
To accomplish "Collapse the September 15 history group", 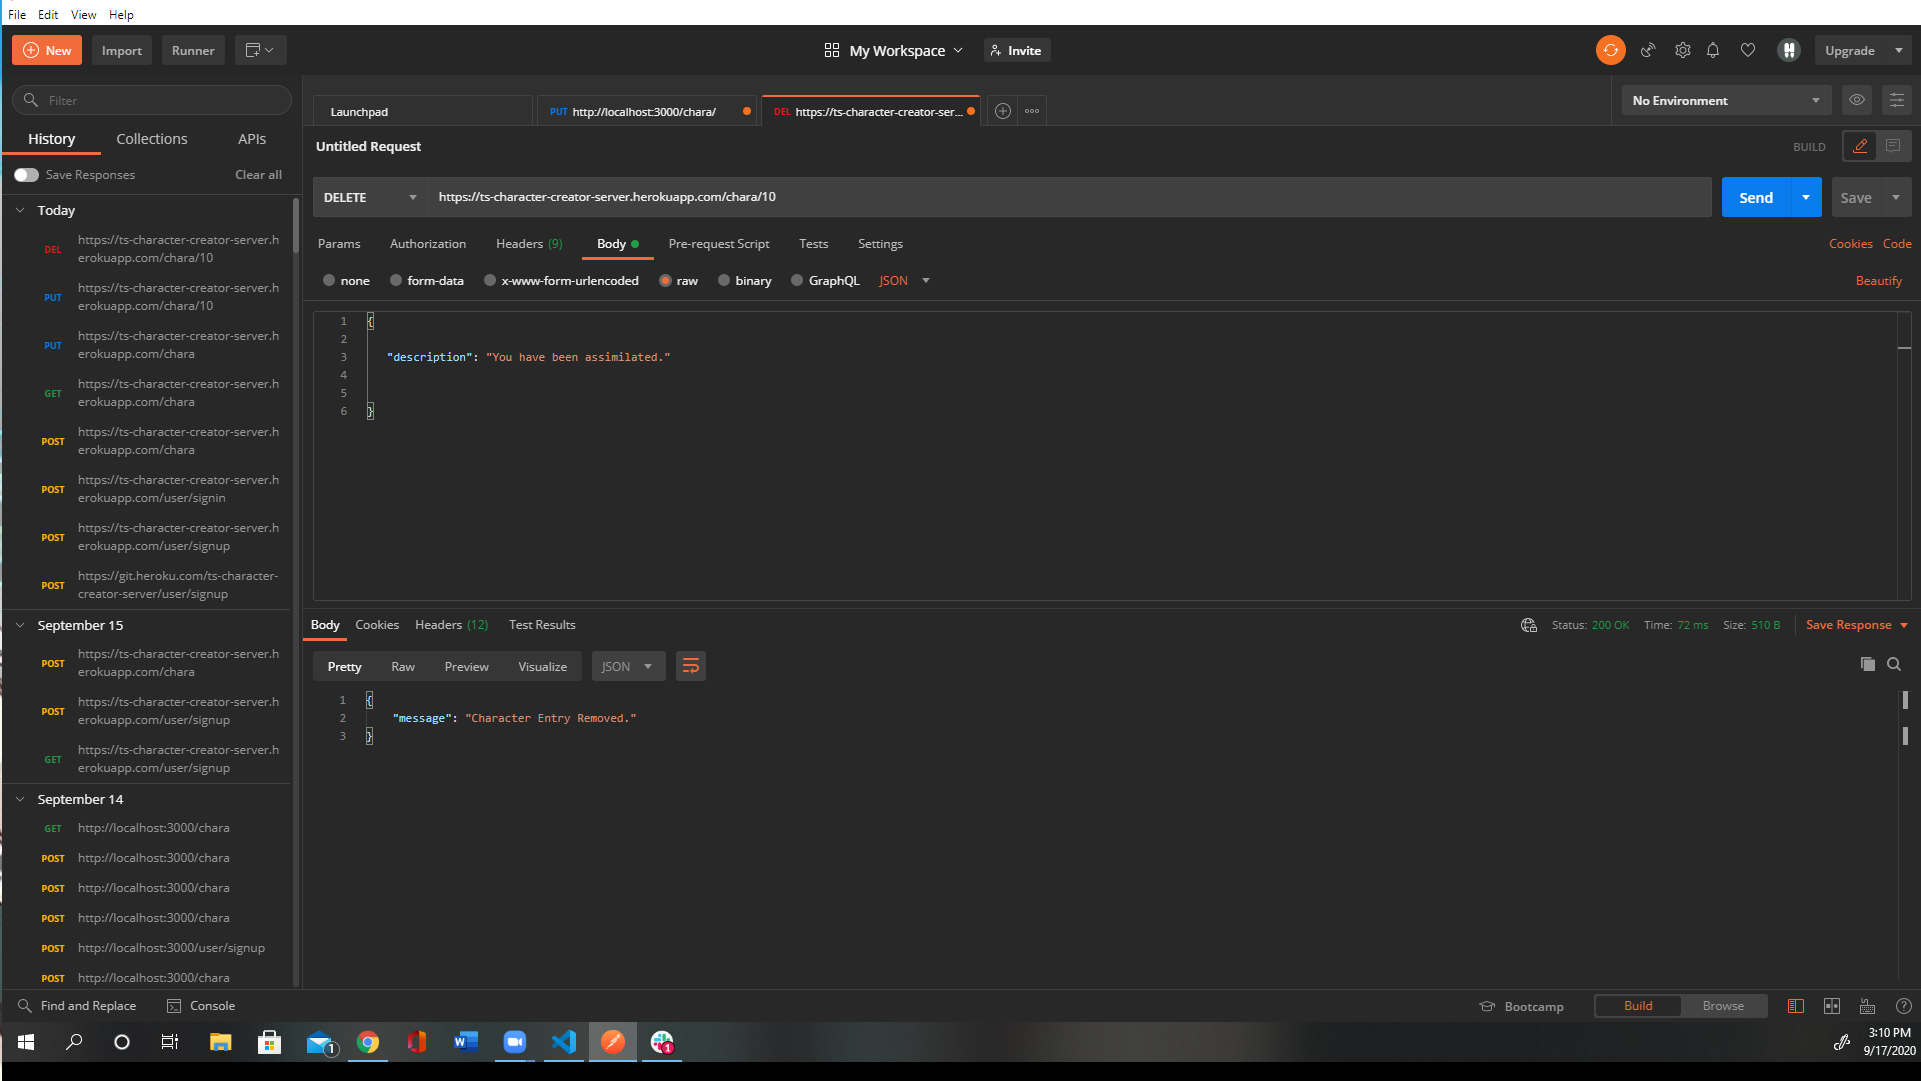I will tap(20, 625).
